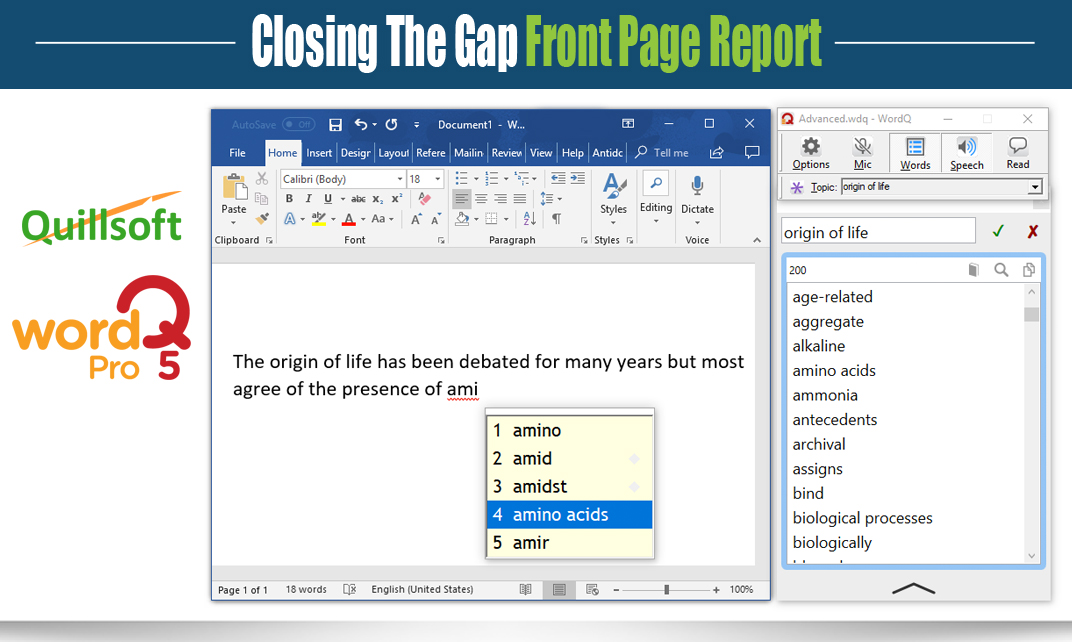Toggle AutoSave switch
This screenshot has height=642, width=1072.
(298, 124)
